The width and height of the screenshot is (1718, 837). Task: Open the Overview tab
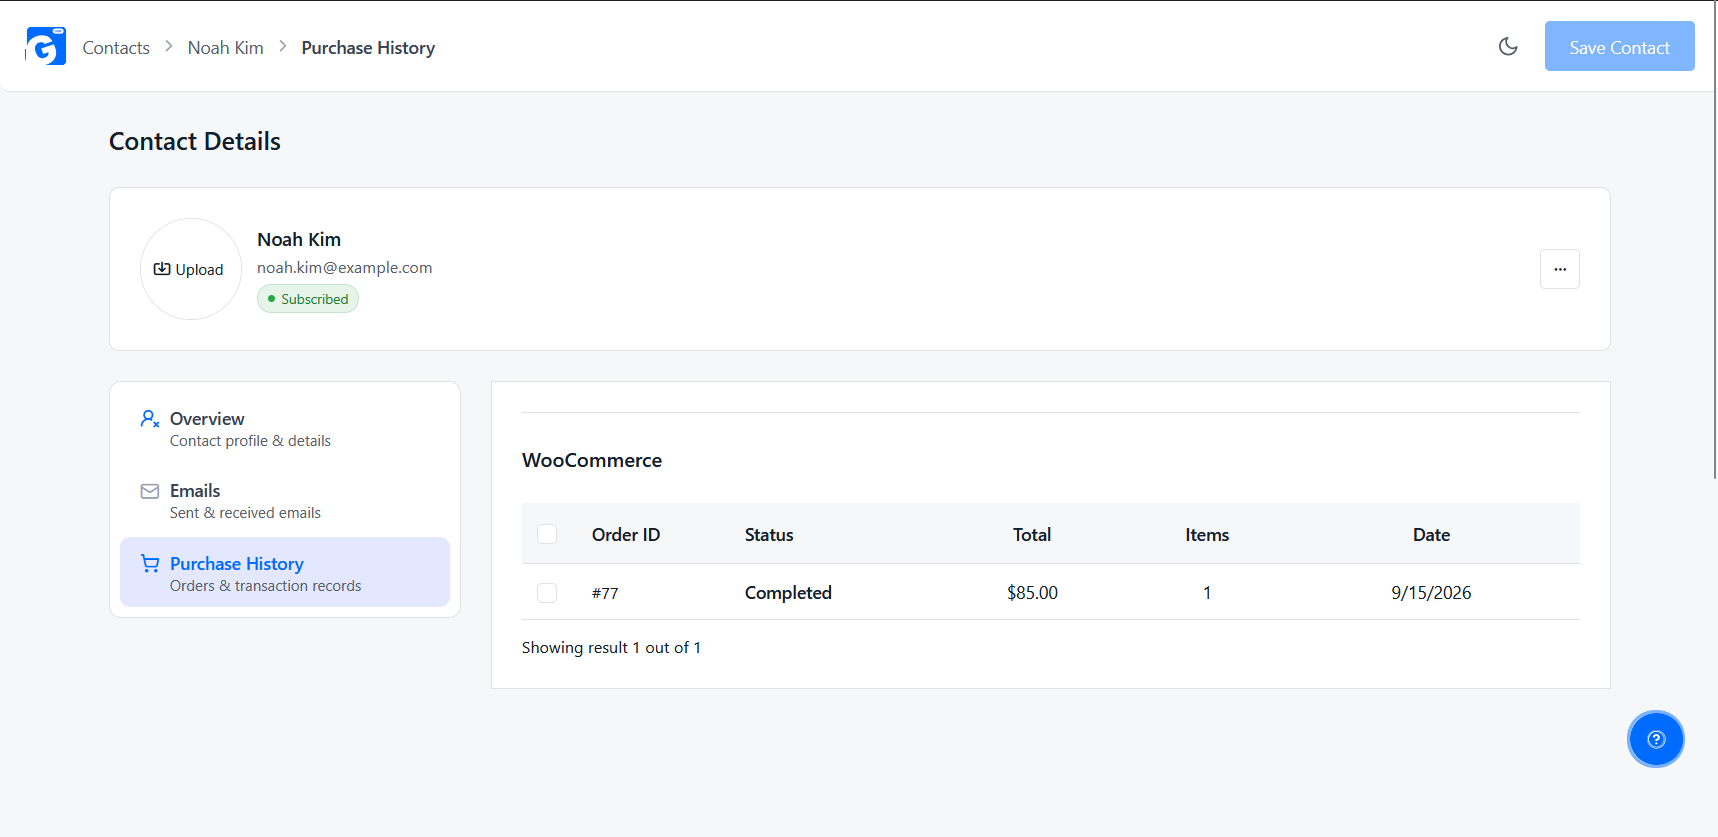[285, 429]
